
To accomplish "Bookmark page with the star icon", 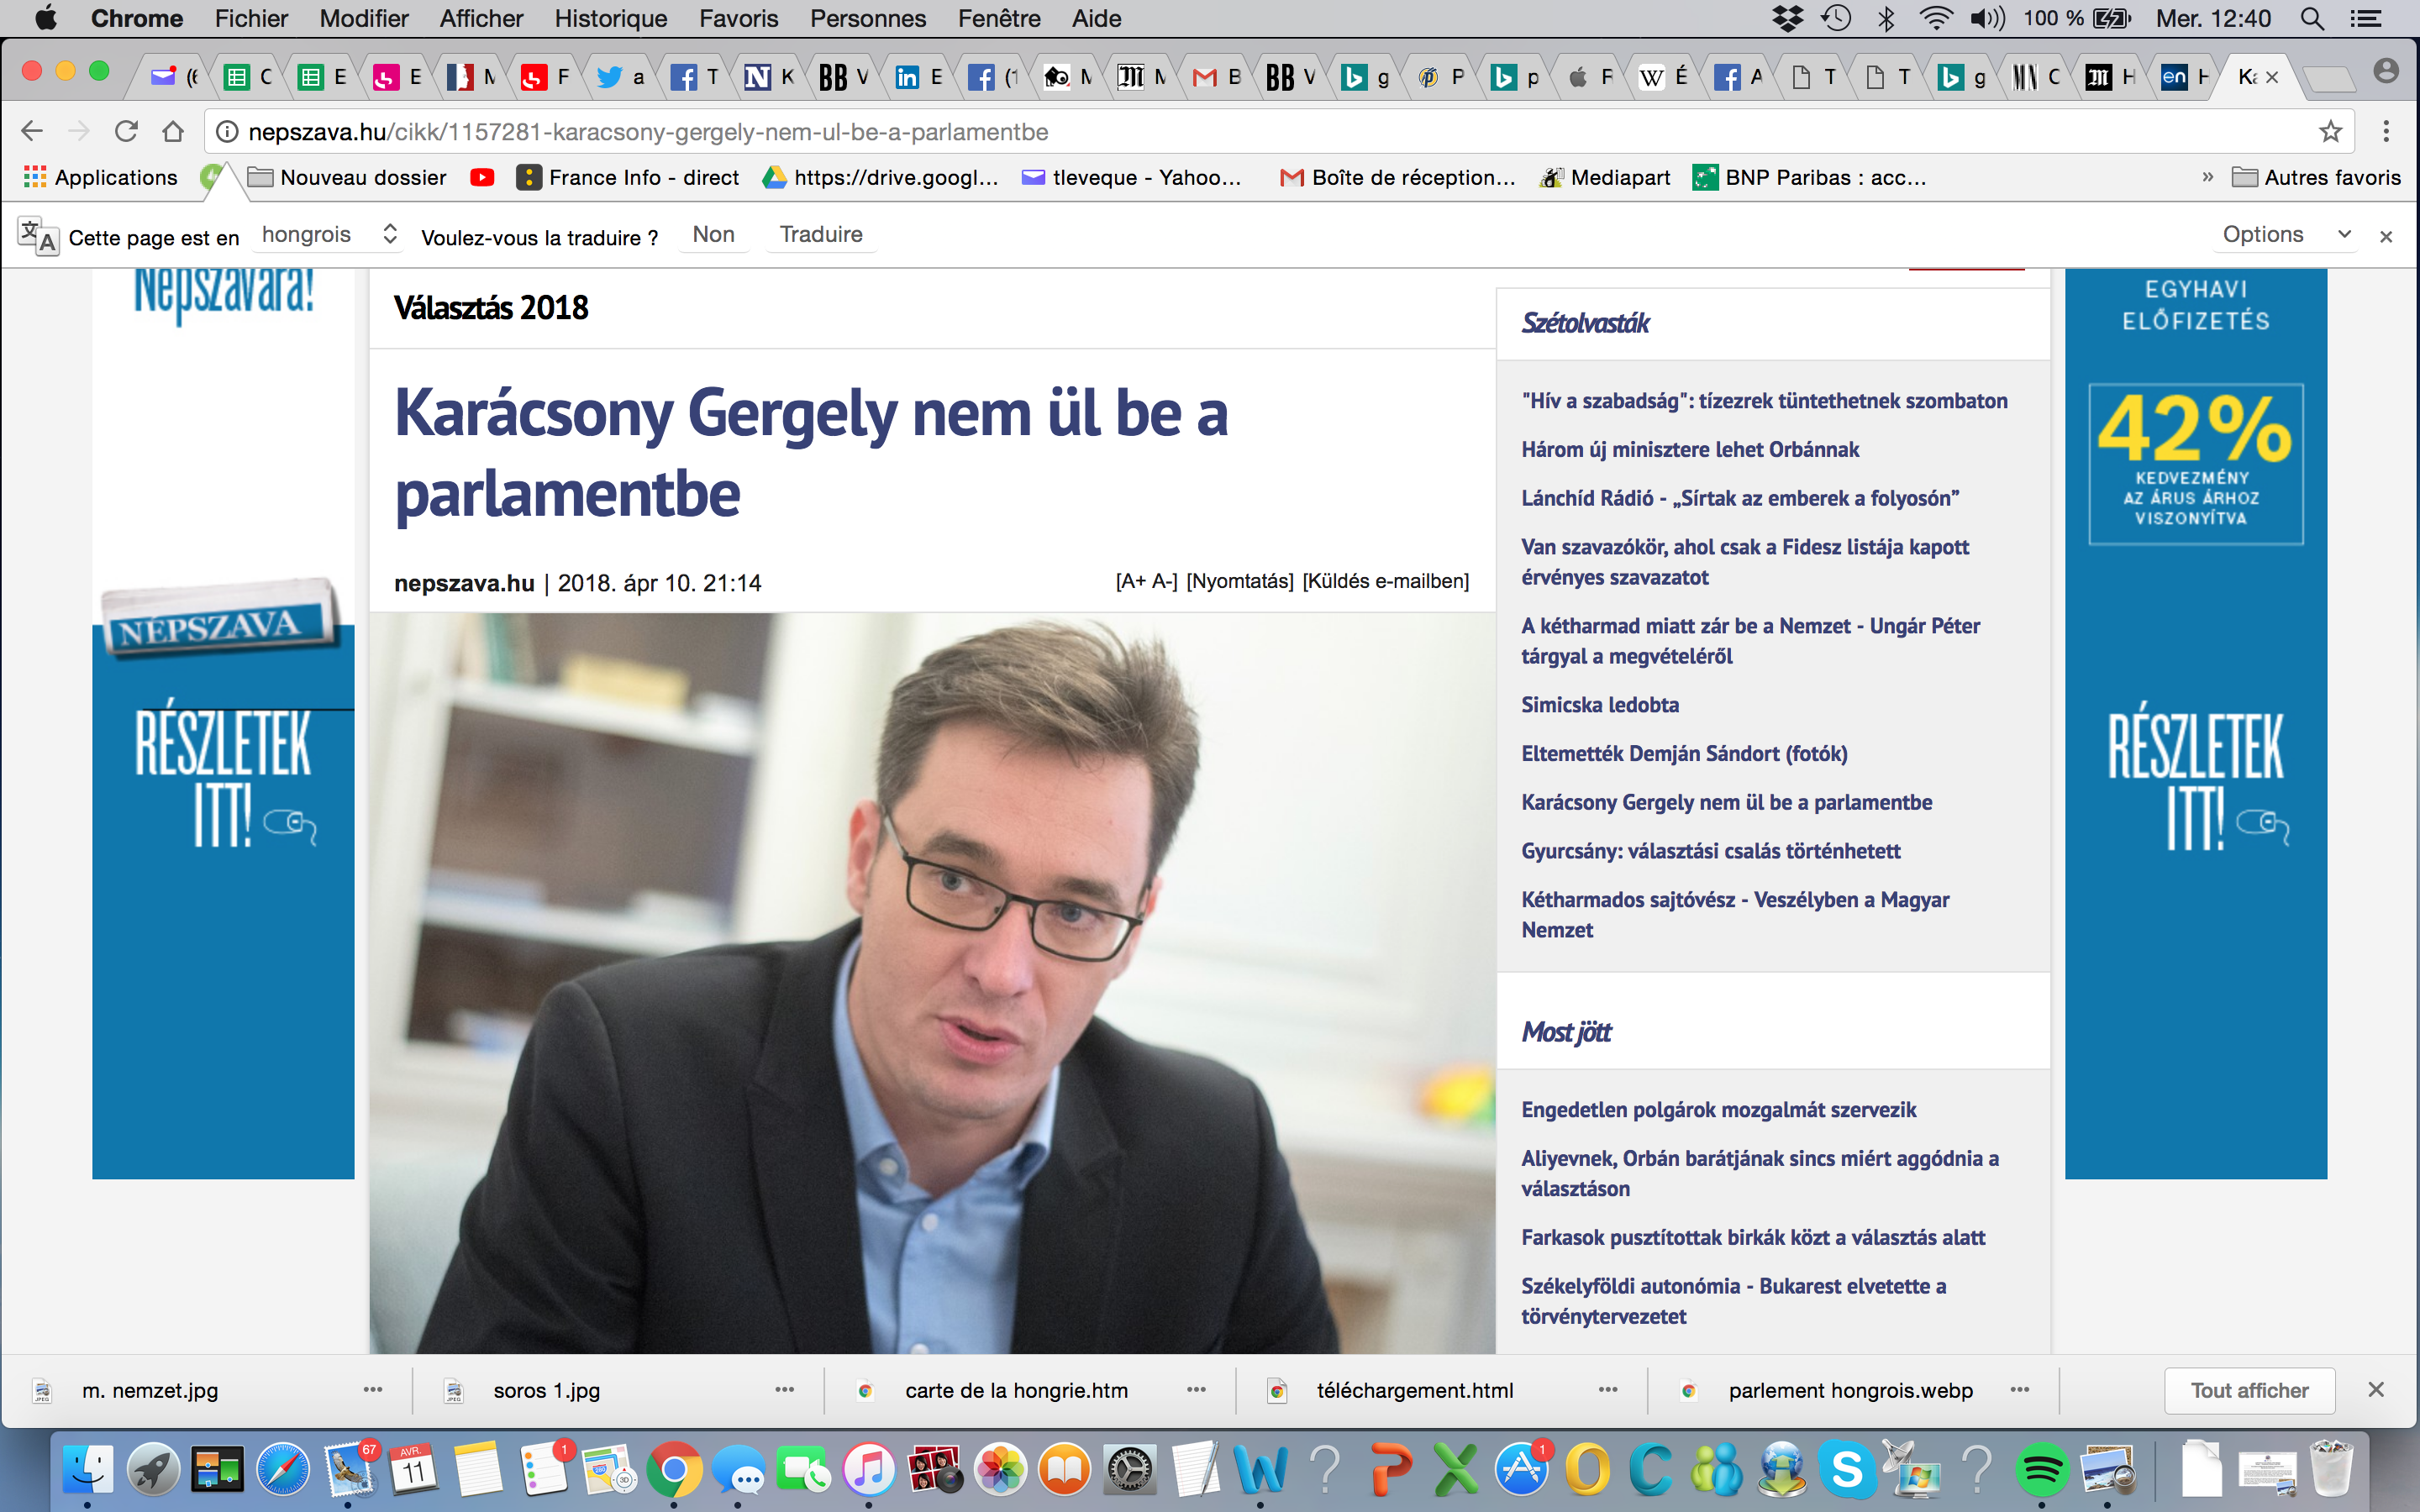I will (x=2330, y=131).
